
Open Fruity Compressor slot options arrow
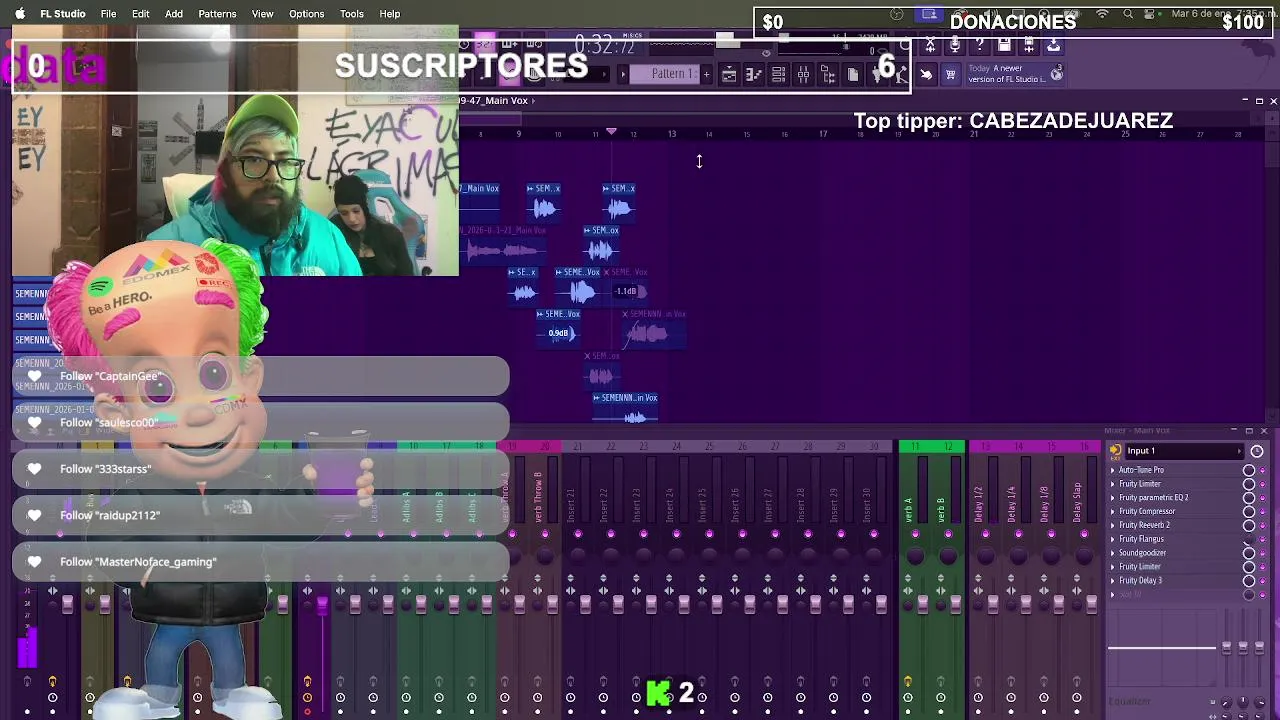1113,511
